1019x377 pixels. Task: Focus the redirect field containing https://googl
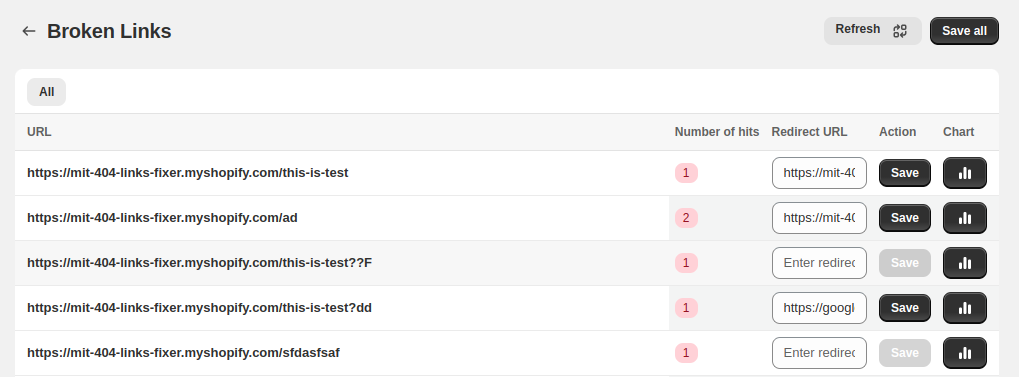click(819, 307)
